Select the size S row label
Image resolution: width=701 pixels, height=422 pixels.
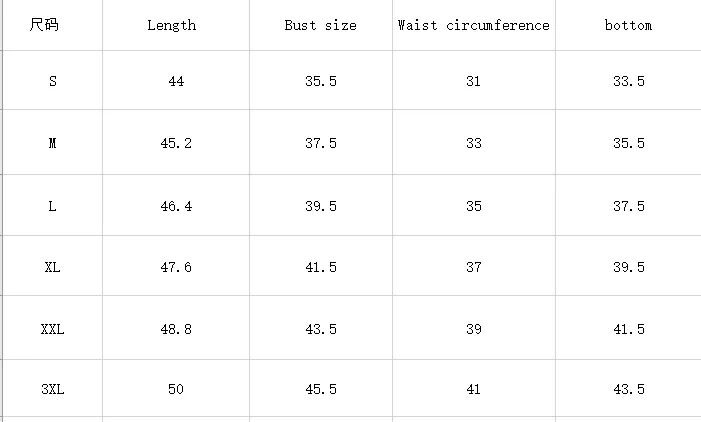[52, 81]
